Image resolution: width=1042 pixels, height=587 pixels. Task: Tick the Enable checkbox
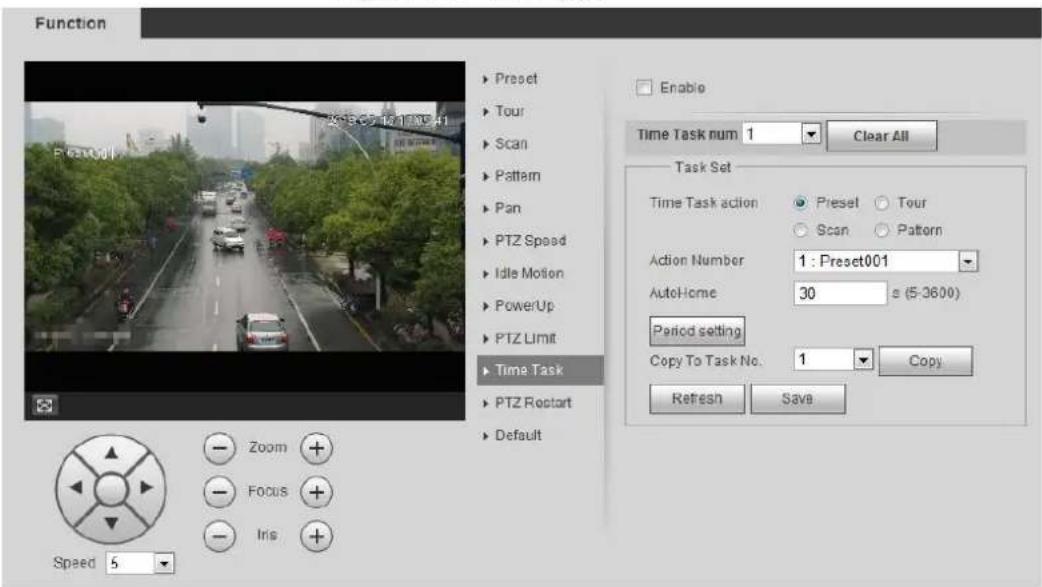[644, 88]
